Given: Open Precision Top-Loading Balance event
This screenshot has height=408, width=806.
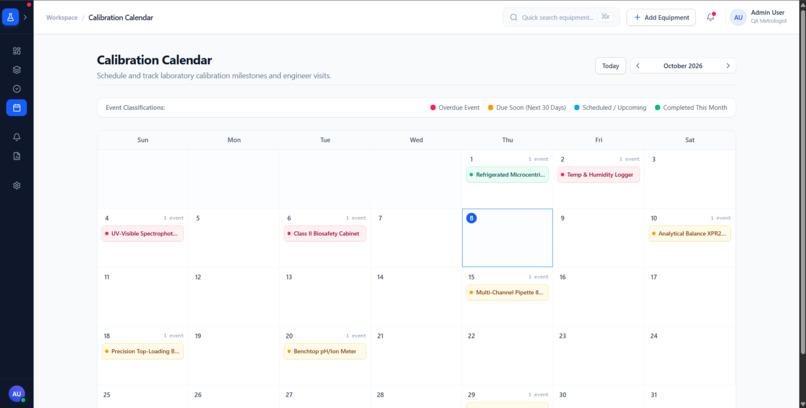Looking at the screenshot, I should tap(142, 351).
